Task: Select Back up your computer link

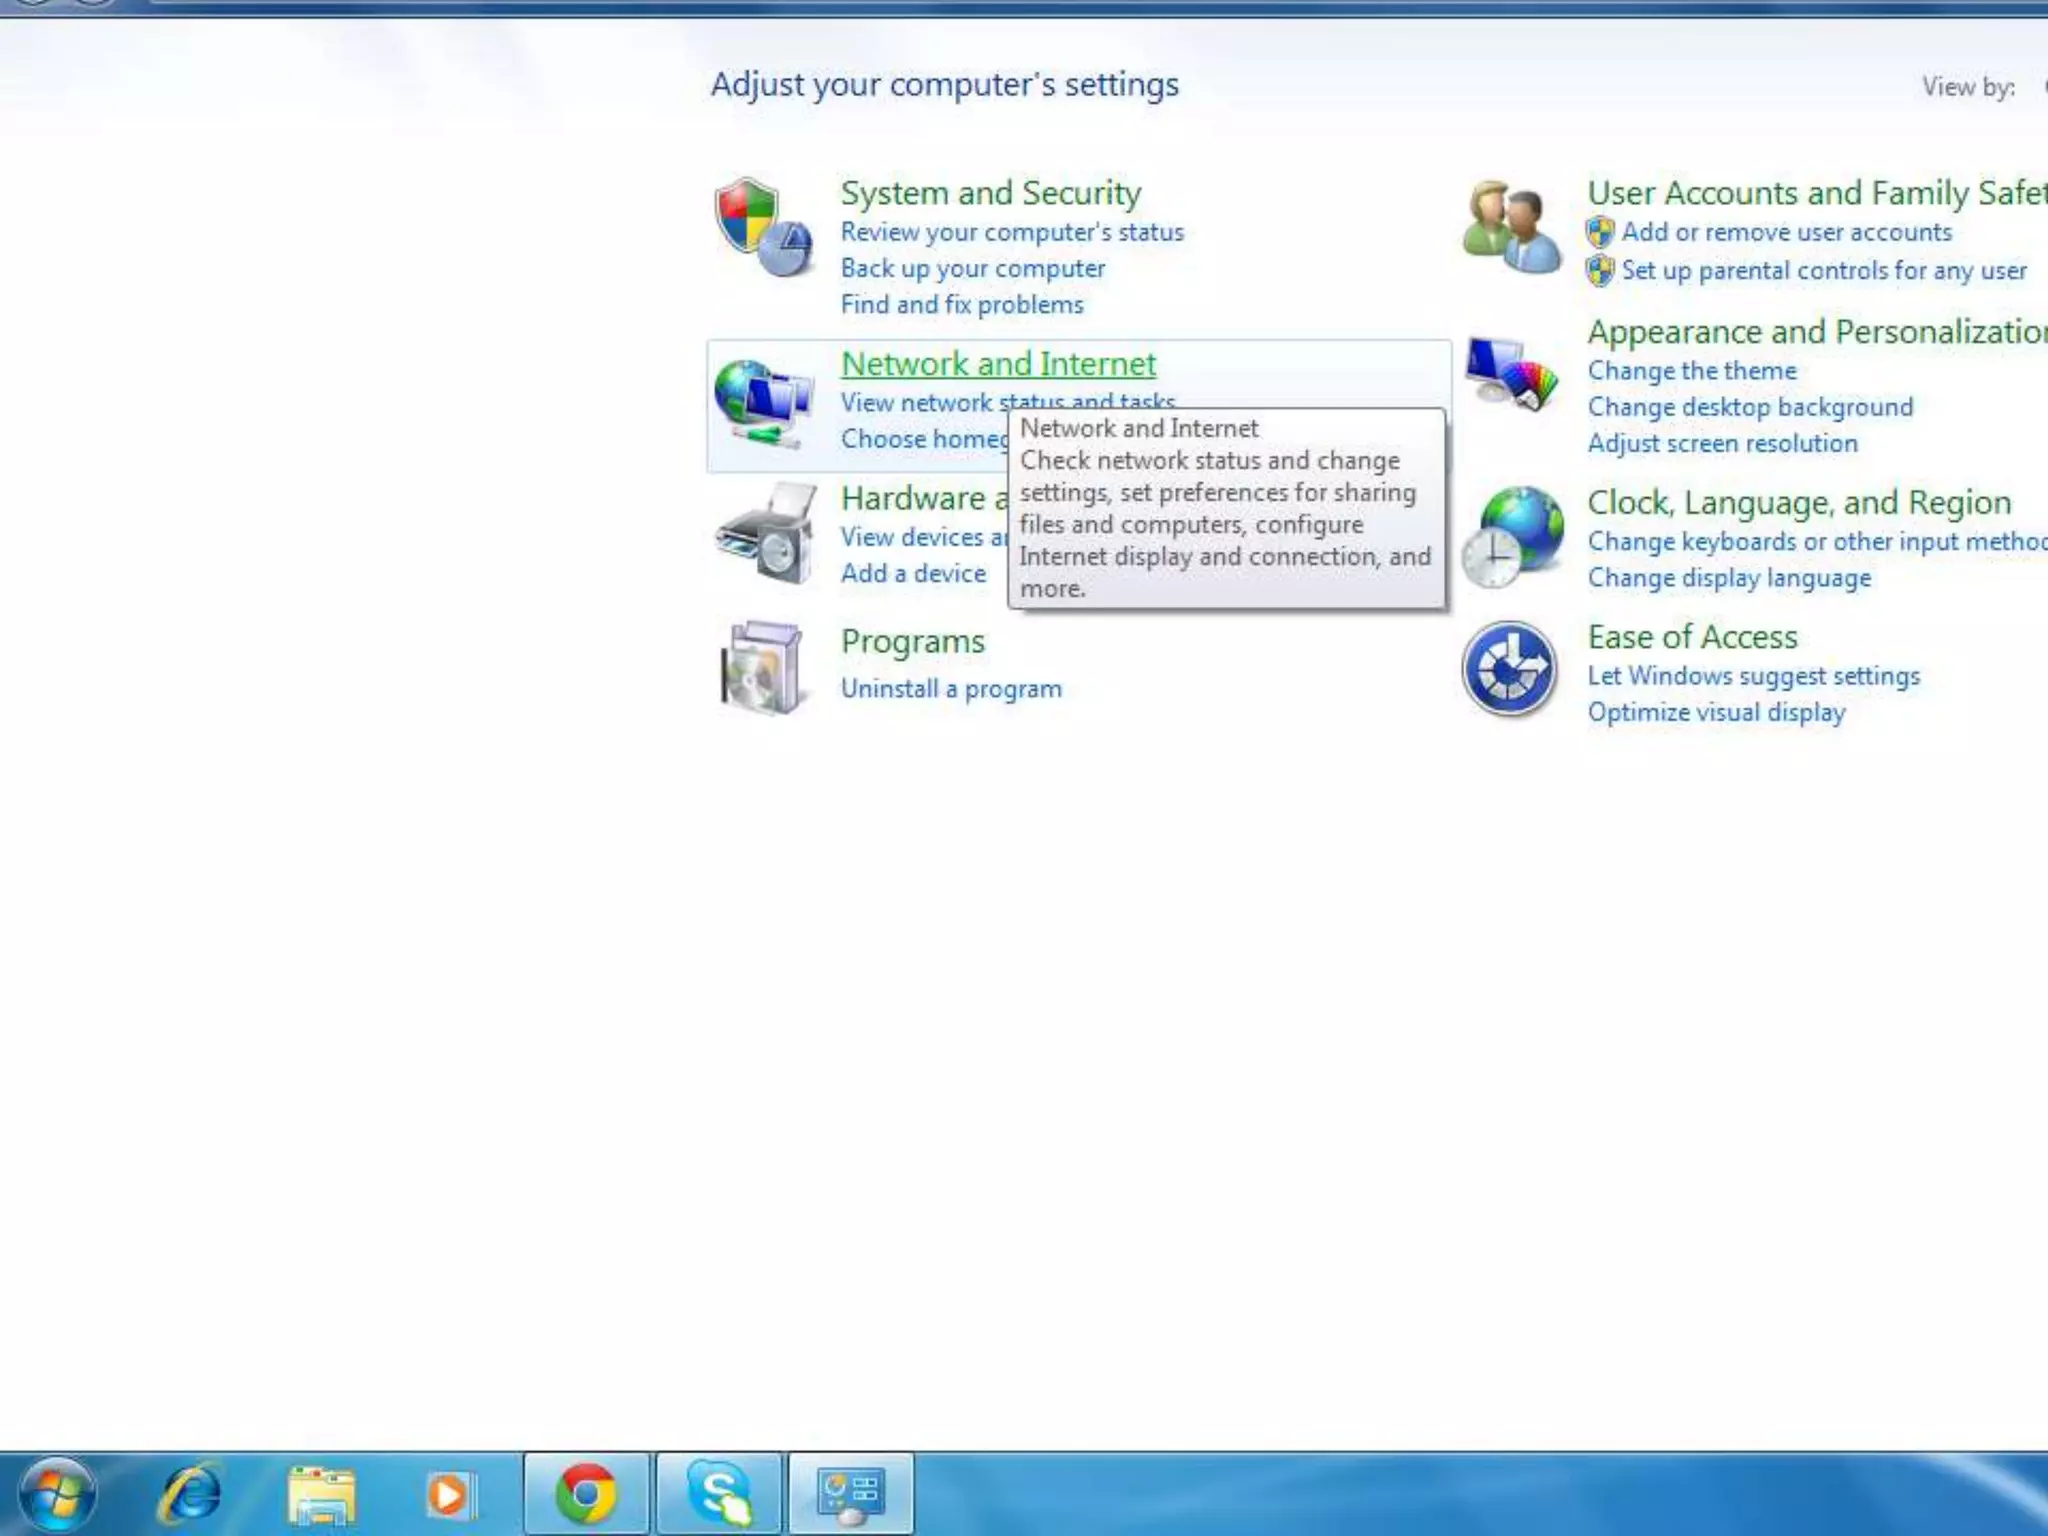Action: 972,269
